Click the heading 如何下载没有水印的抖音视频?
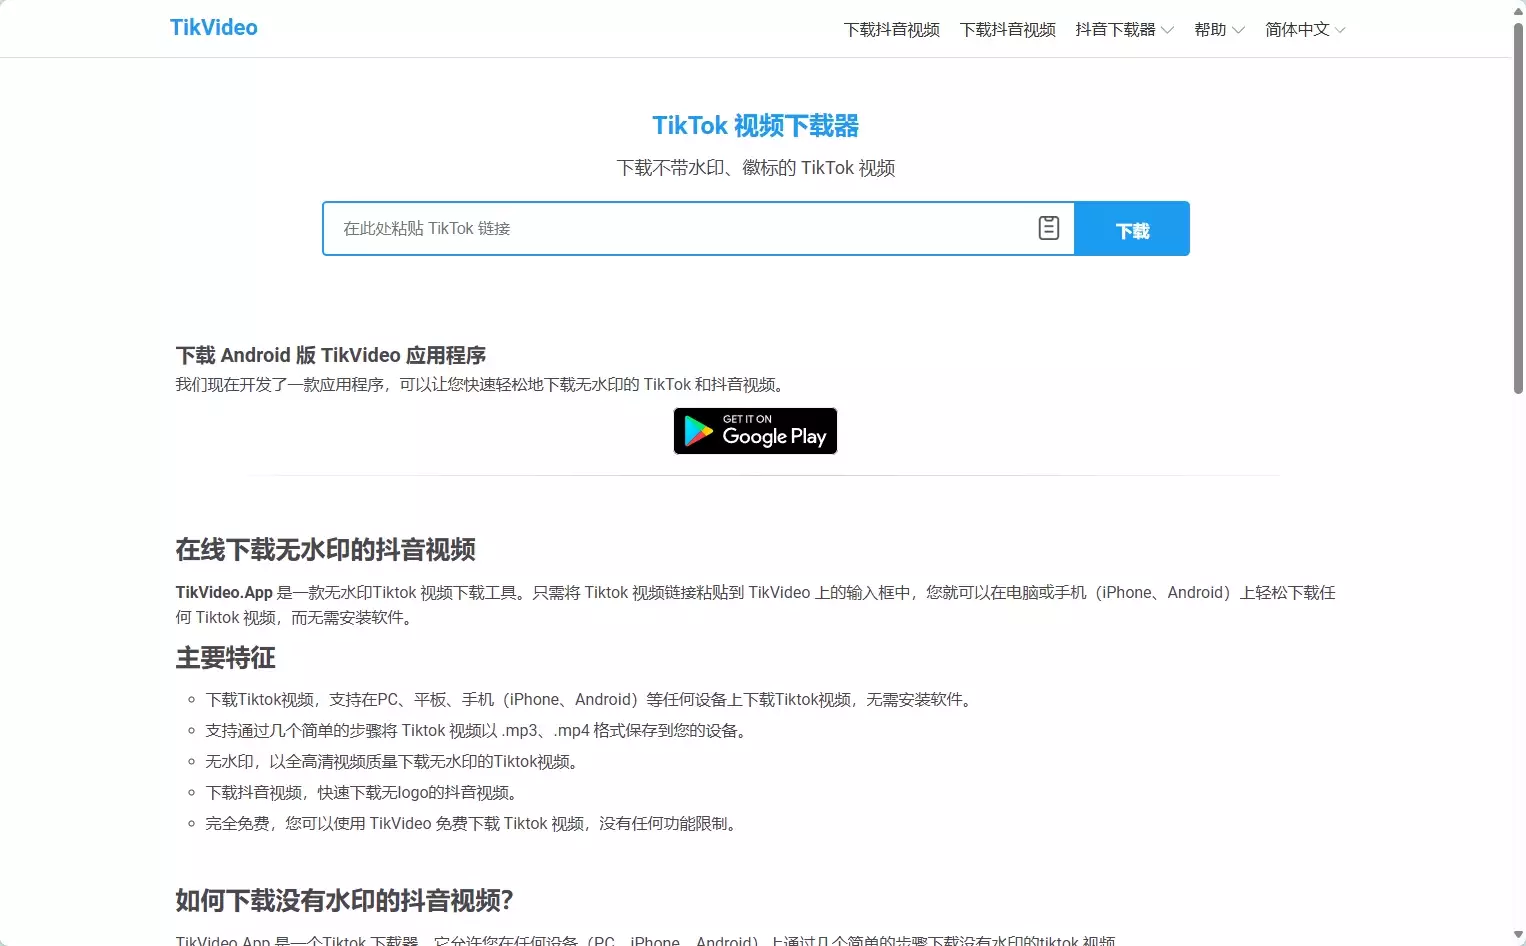Image resolution: width=1526 pixels, height=946 pixels. point(344,901)
